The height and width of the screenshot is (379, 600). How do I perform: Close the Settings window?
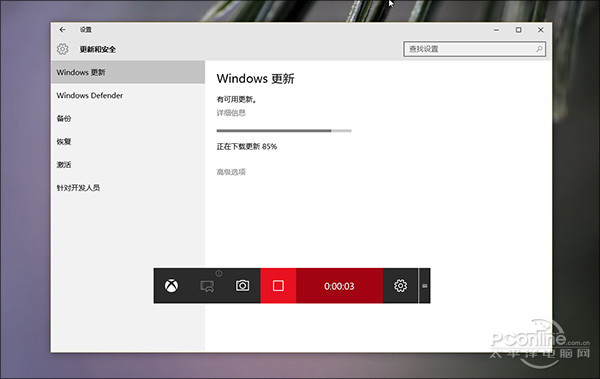(x=541, y=29)
